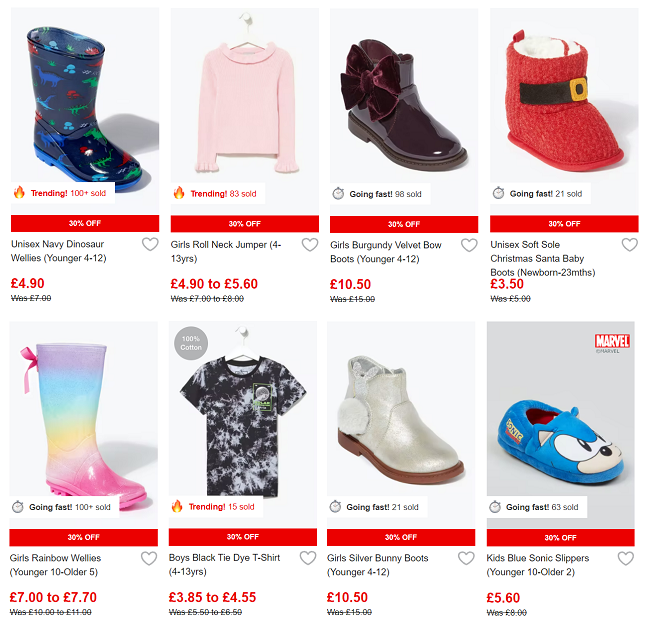Add Girls Burgundy Velvet Bow Boots to wishlist
The width and height of the screenshot is (650, 627).
(x=469, y=245)
